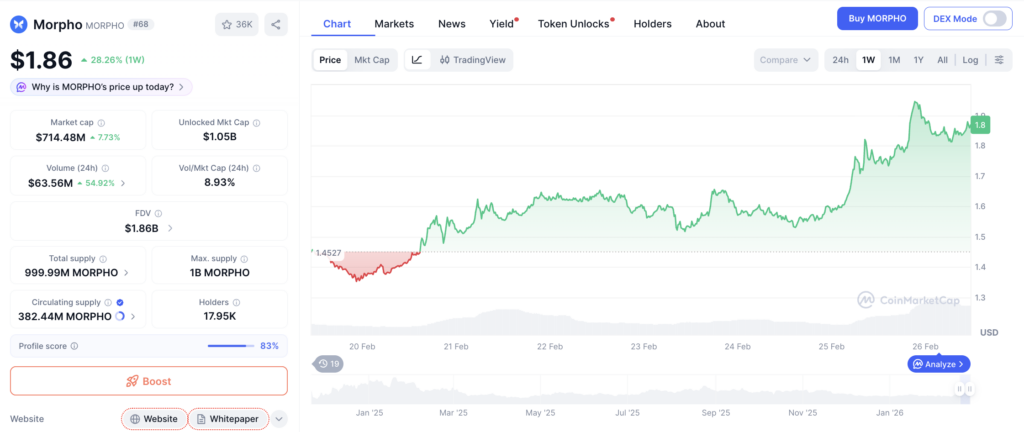Enable the Log scale option
The height and width of the screenshot is (432, 1024).
[970, 60]
